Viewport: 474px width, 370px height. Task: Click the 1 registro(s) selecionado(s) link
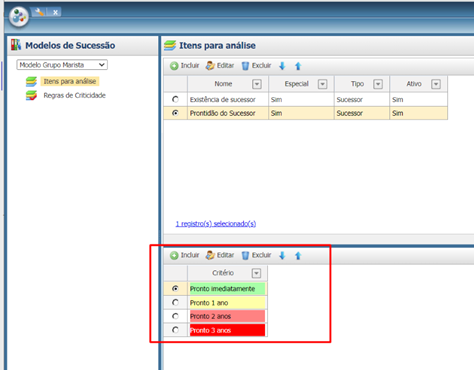(x=216, y=223)
